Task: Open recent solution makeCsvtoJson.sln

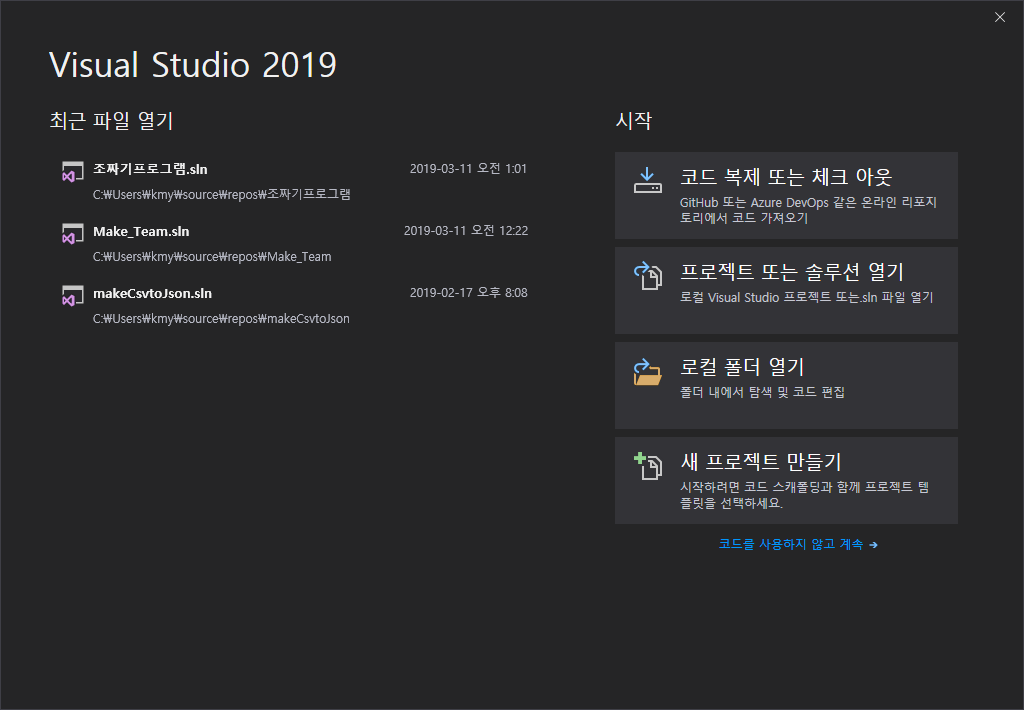Action: [x=152, y=293]
